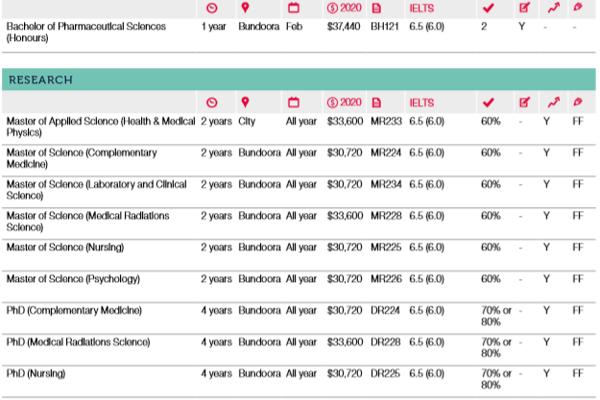The height and width of the screenshot is (400, 600).
Task: Click the clock icon in the top header row
Action: [x=211, y=7]
